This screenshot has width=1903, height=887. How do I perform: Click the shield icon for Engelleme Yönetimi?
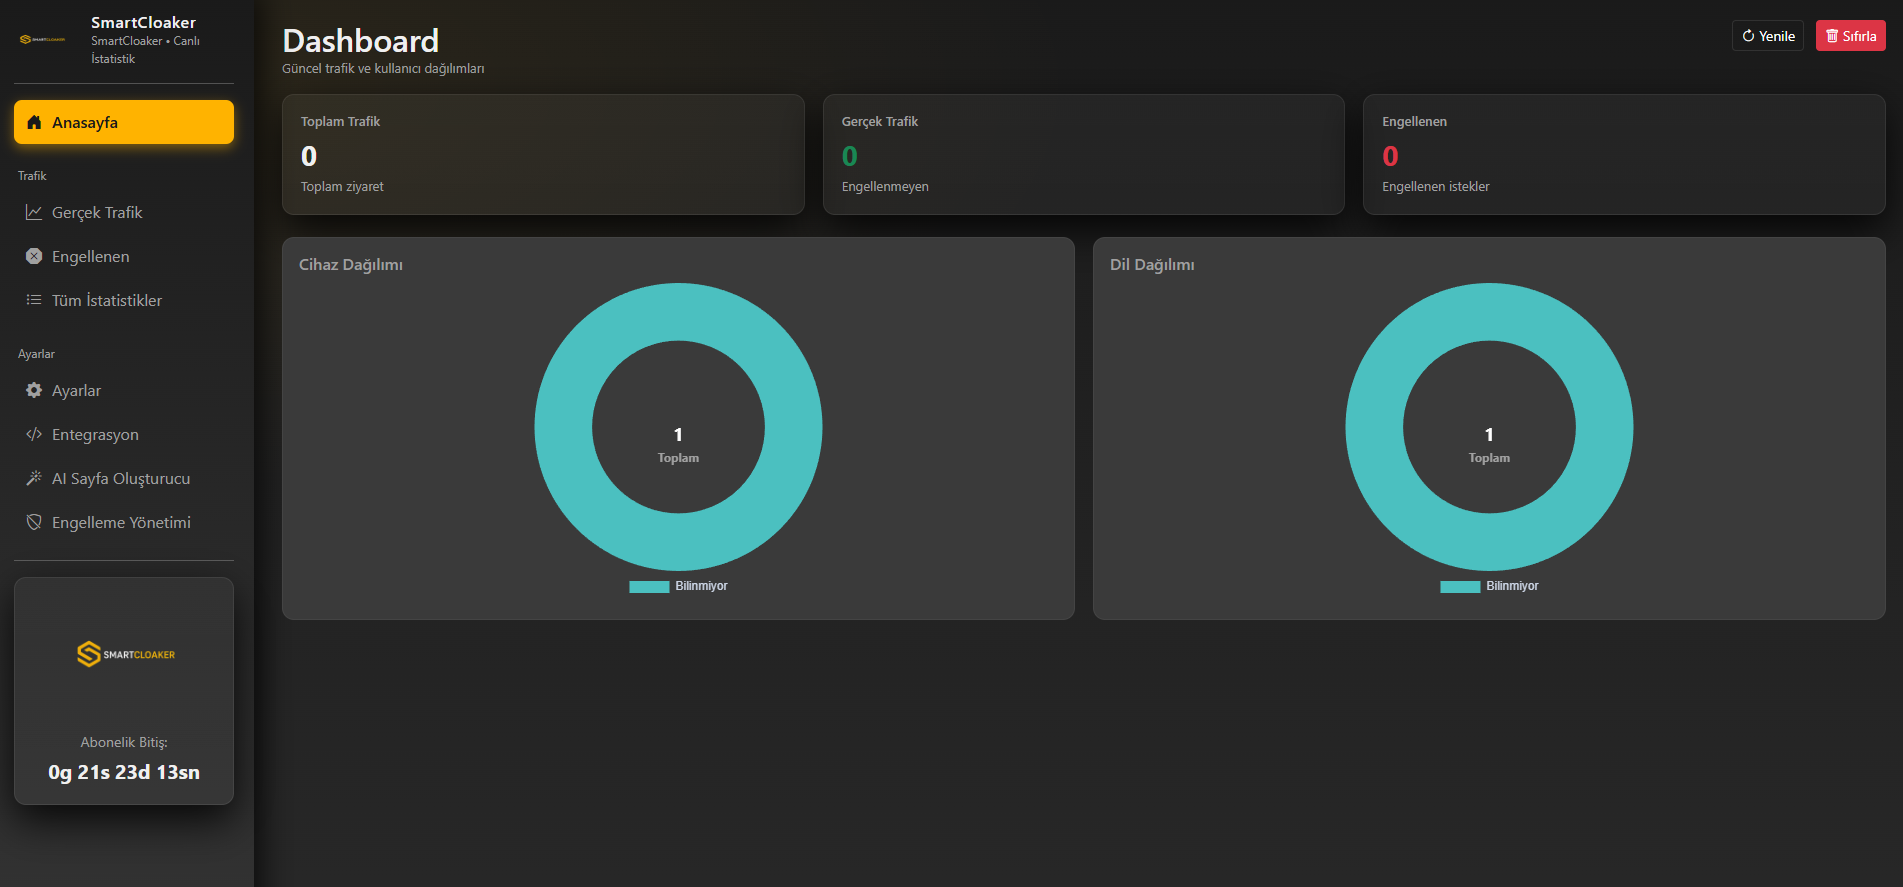coord(34,523)
